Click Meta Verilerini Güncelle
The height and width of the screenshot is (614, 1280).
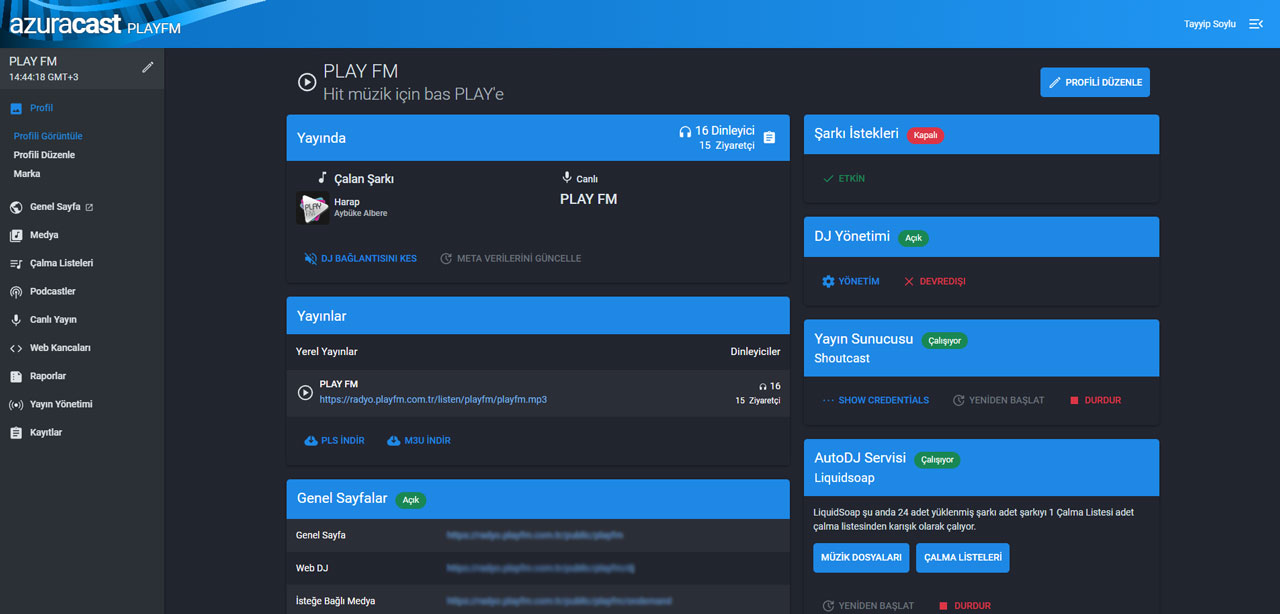point(510,258)
